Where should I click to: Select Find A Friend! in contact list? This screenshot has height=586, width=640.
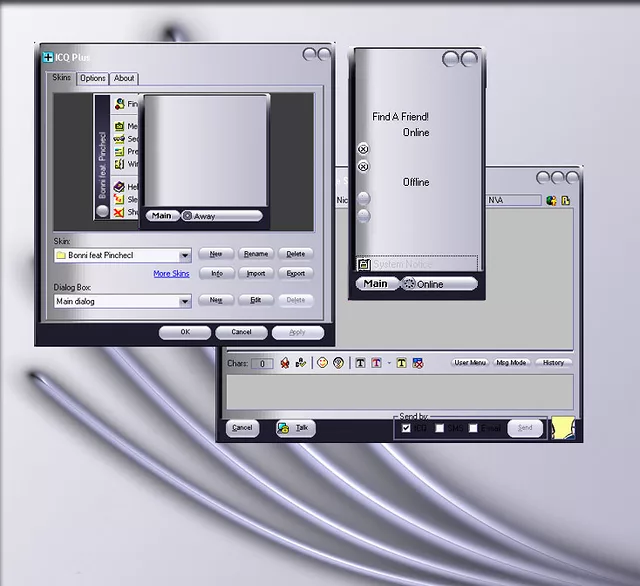coord(400,117)
